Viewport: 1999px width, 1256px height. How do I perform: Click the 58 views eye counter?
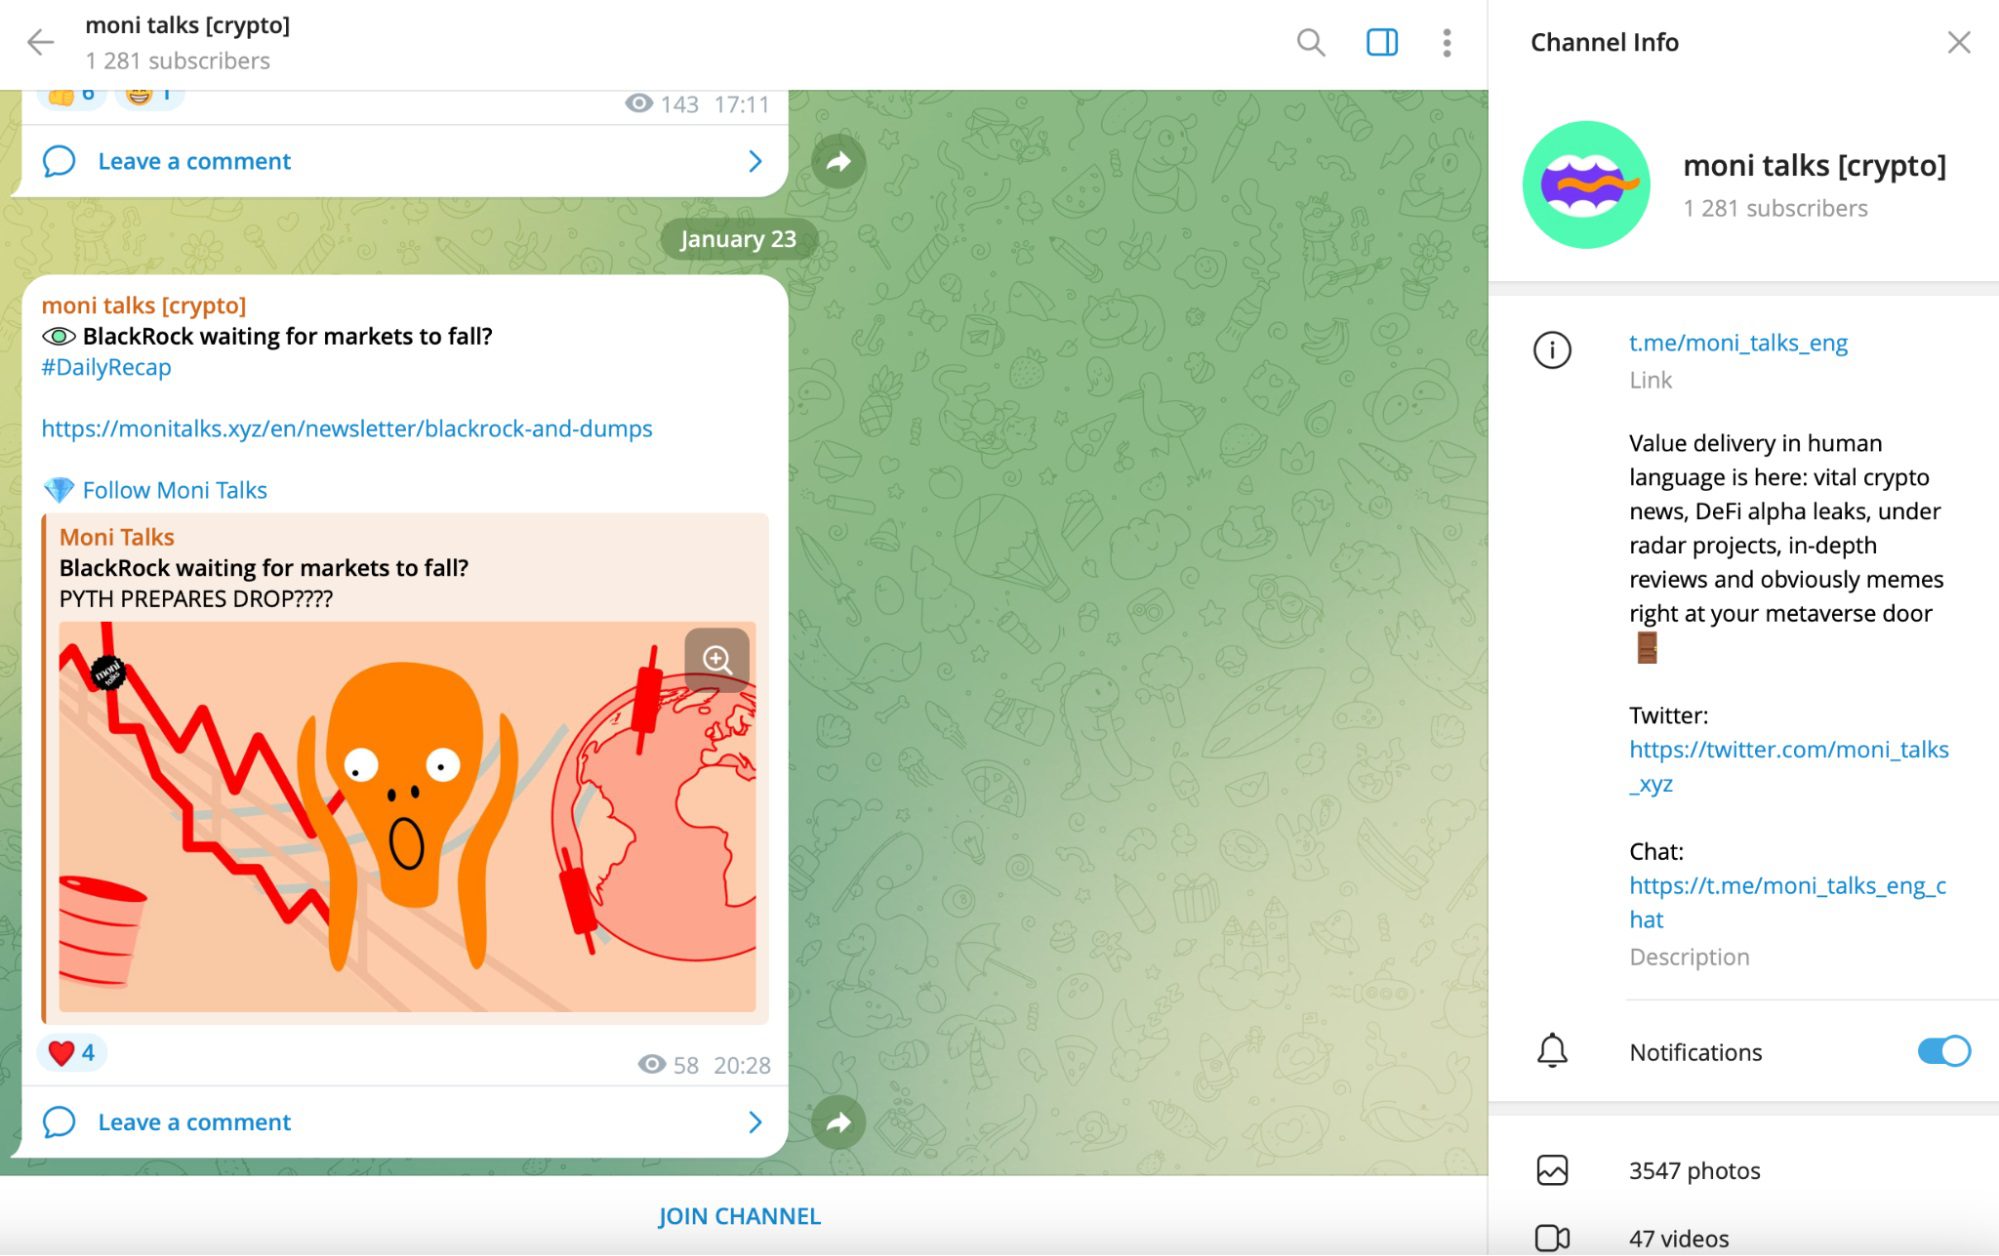coord(668,1065)
